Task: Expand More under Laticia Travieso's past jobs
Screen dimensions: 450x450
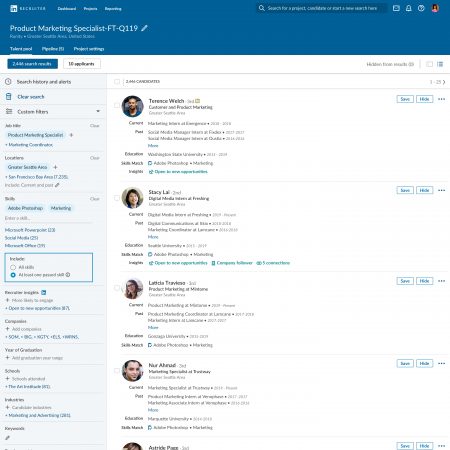Action: pyautogui.click(x=153, y=328)
